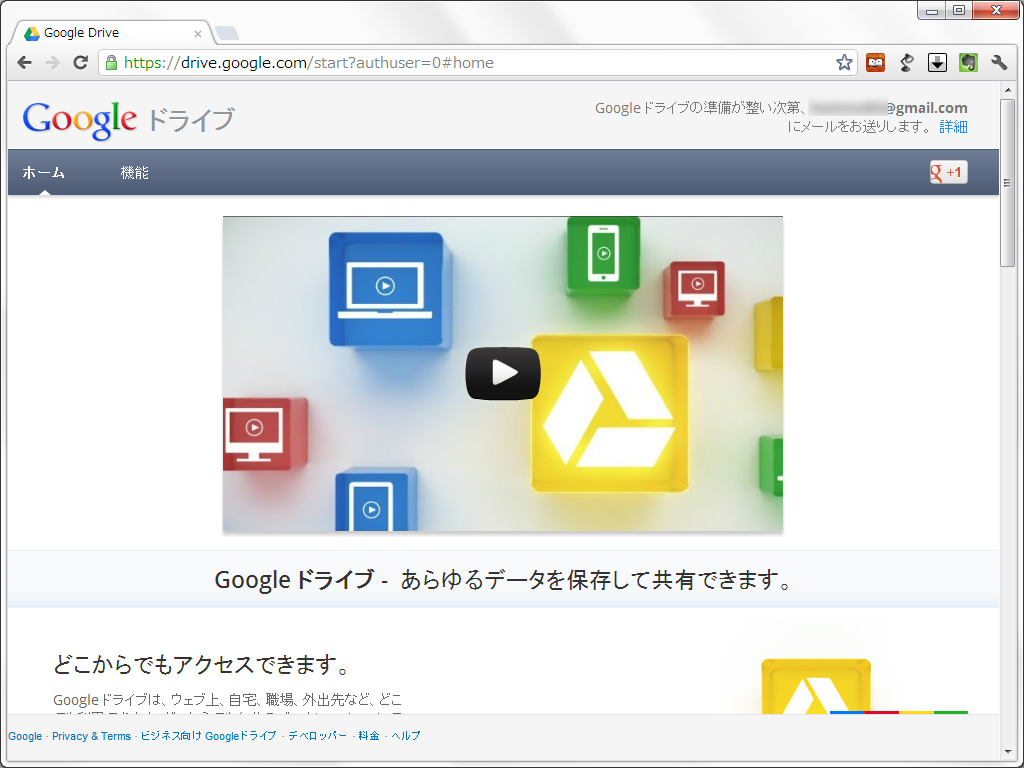Toggle the bookmark star for this page

845,62
